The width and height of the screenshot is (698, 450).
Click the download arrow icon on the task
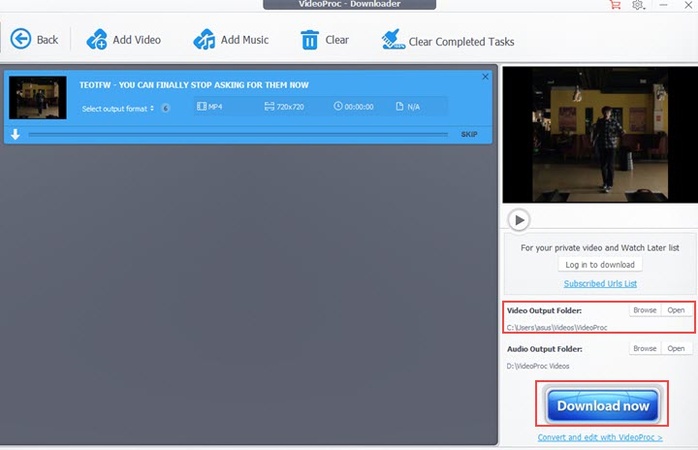[16, 134]
